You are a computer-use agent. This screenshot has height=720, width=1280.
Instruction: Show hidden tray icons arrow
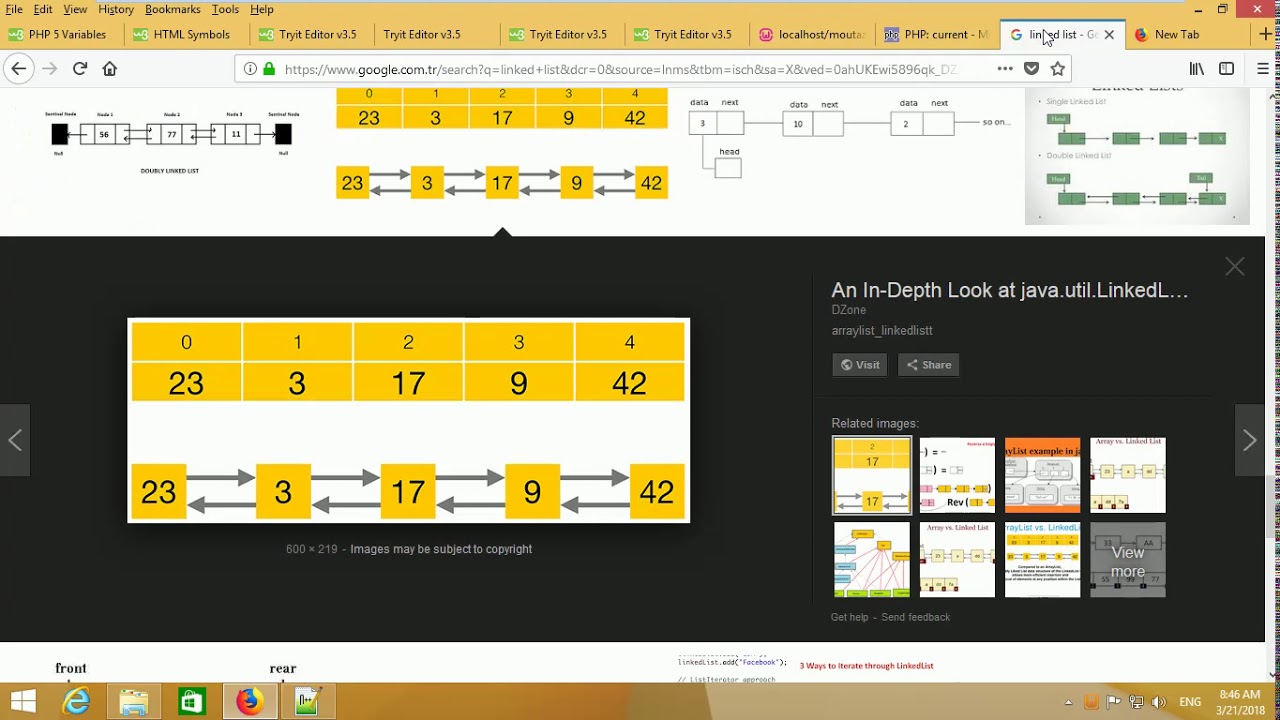[1068, 702]
